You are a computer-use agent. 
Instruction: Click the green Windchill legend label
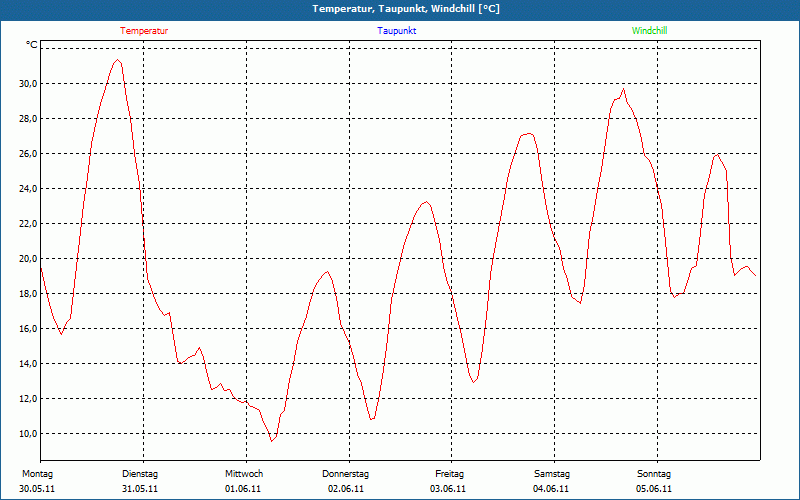(649, 31)
